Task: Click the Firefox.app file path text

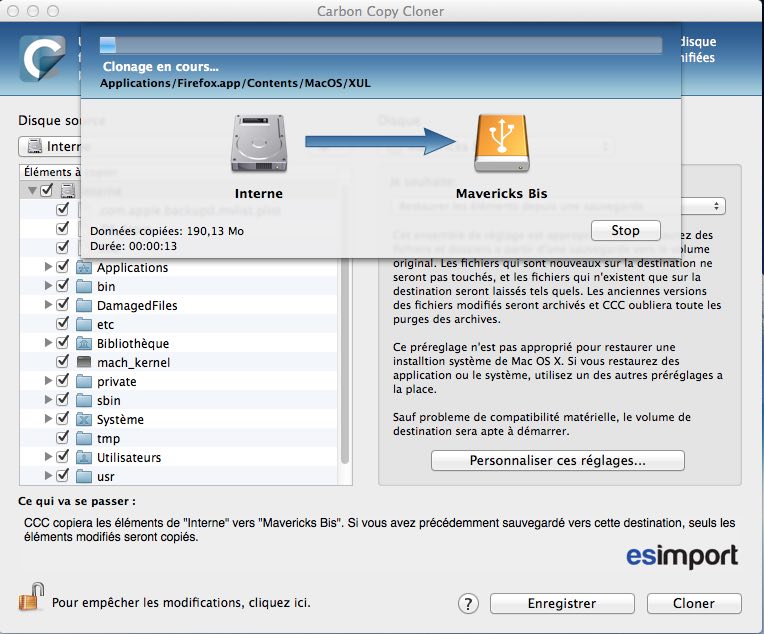Action: tap(235, 83)
